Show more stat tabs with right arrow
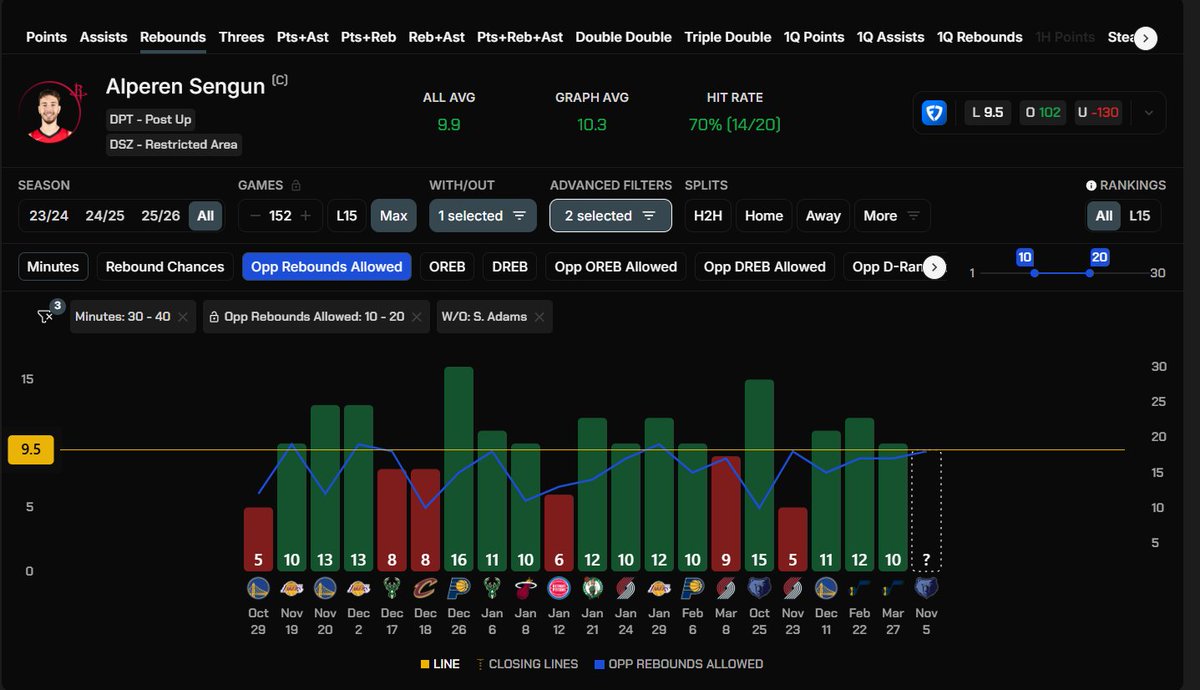The height and width of the screenshot is (690, 1200). (x=1146, y=38)
